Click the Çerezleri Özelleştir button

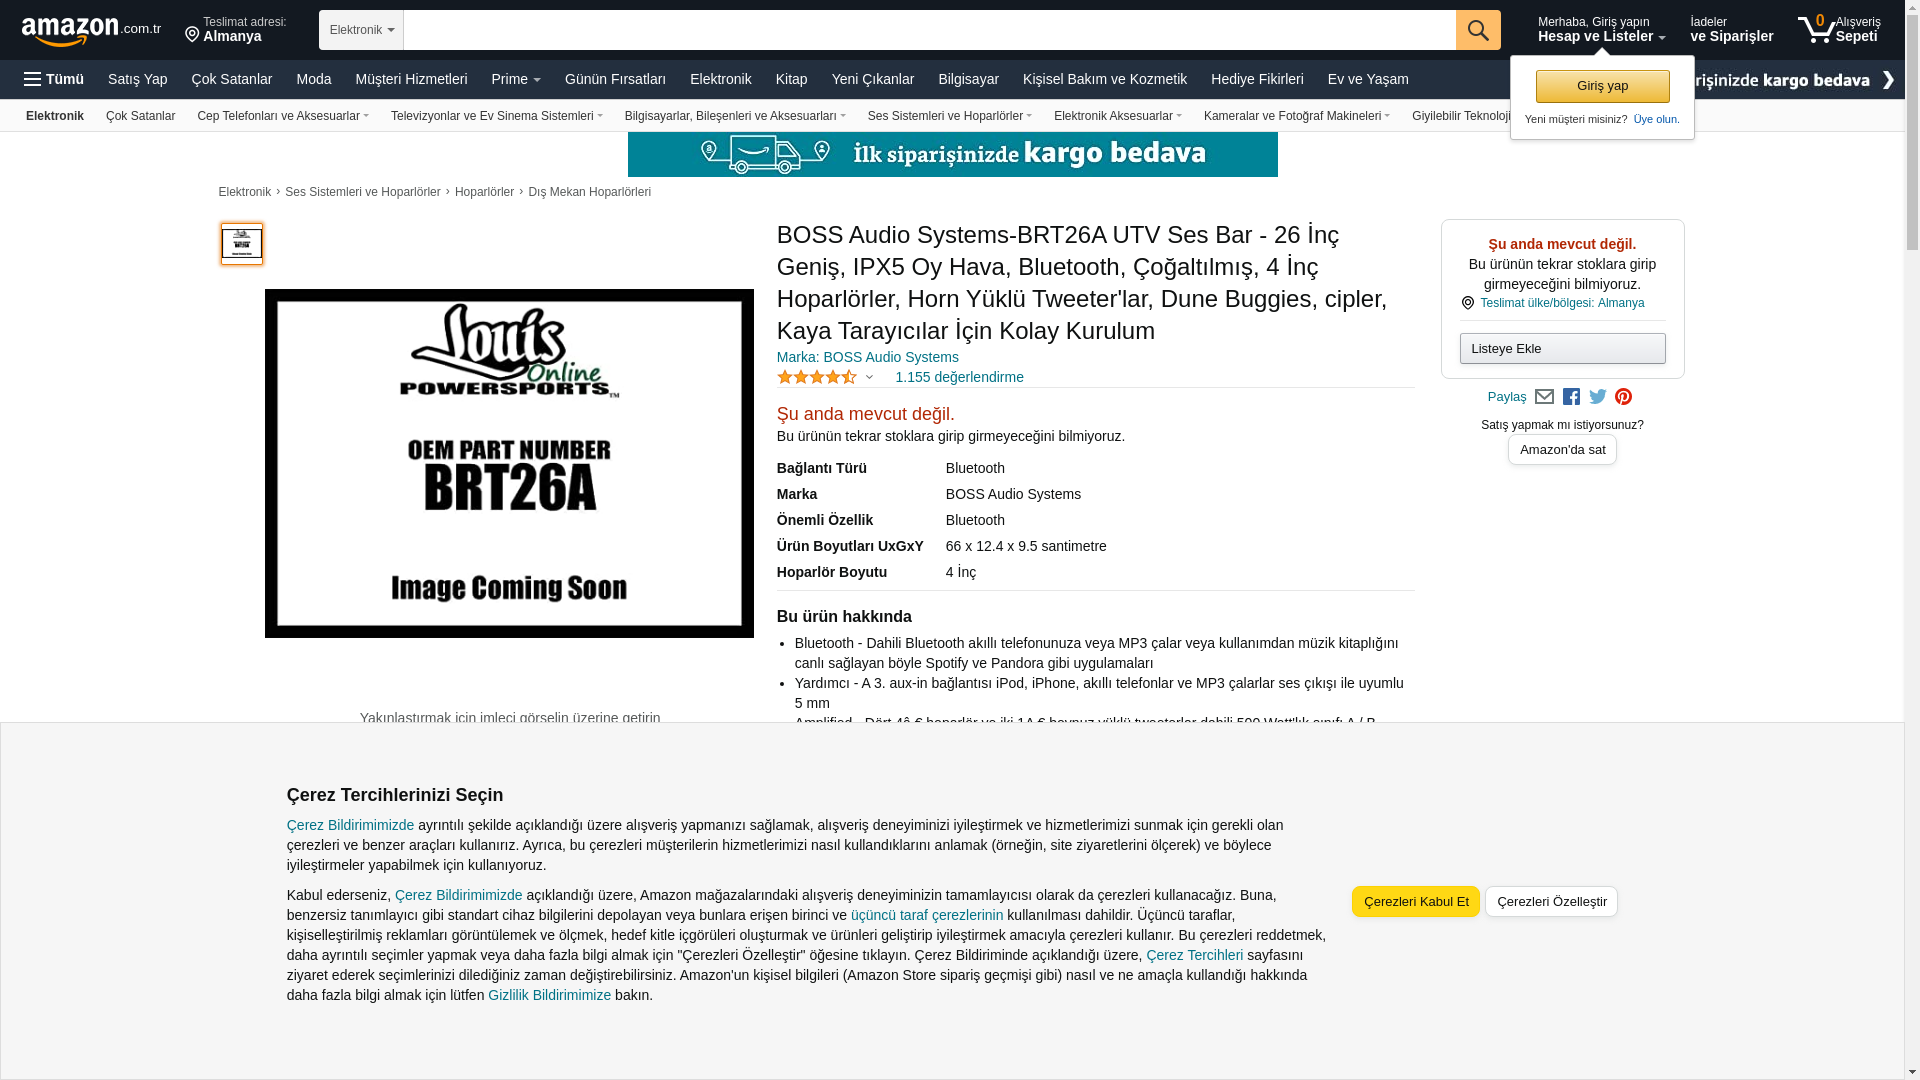(1551, 901)
